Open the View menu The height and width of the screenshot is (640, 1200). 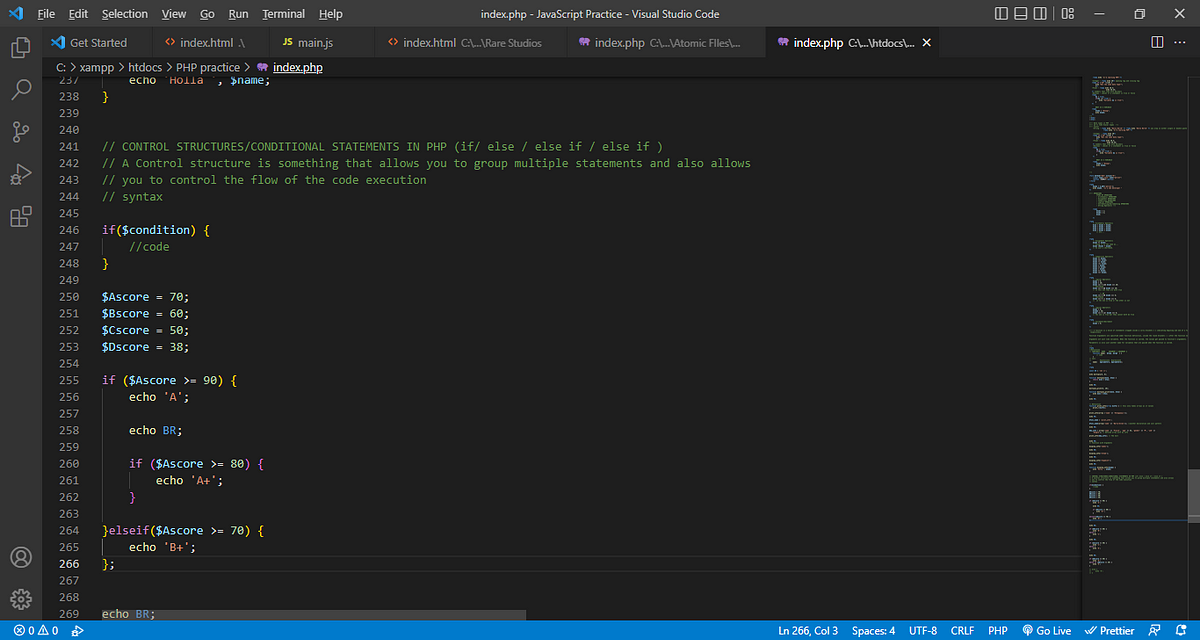[174, 14]
